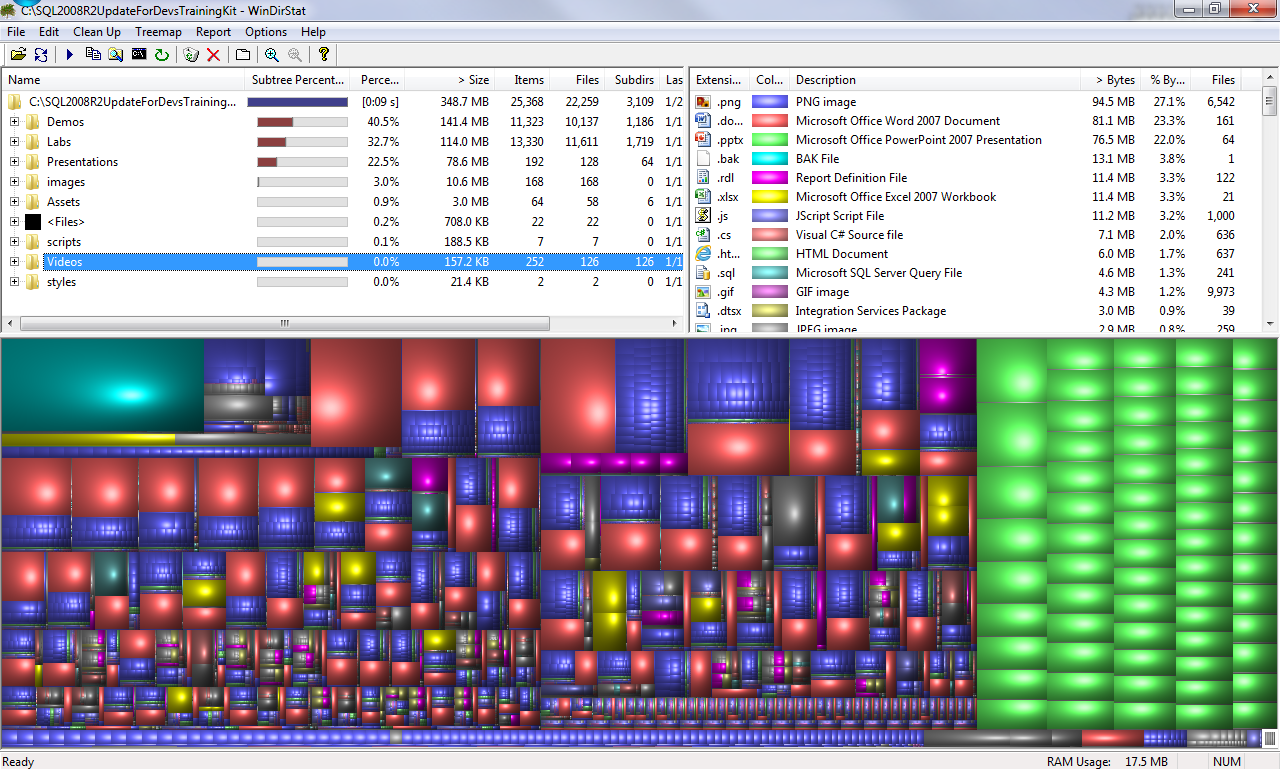The image size is (1280, 770).
Task: Click the black <Files> item icon
Action: [x=33, y=222]
